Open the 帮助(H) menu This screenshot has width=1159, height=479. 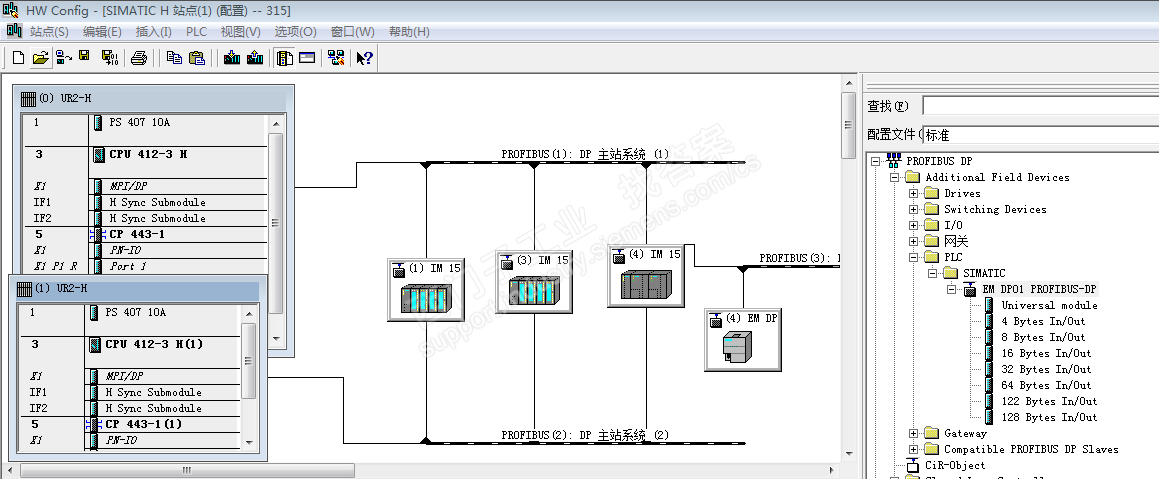coord(409,32)
